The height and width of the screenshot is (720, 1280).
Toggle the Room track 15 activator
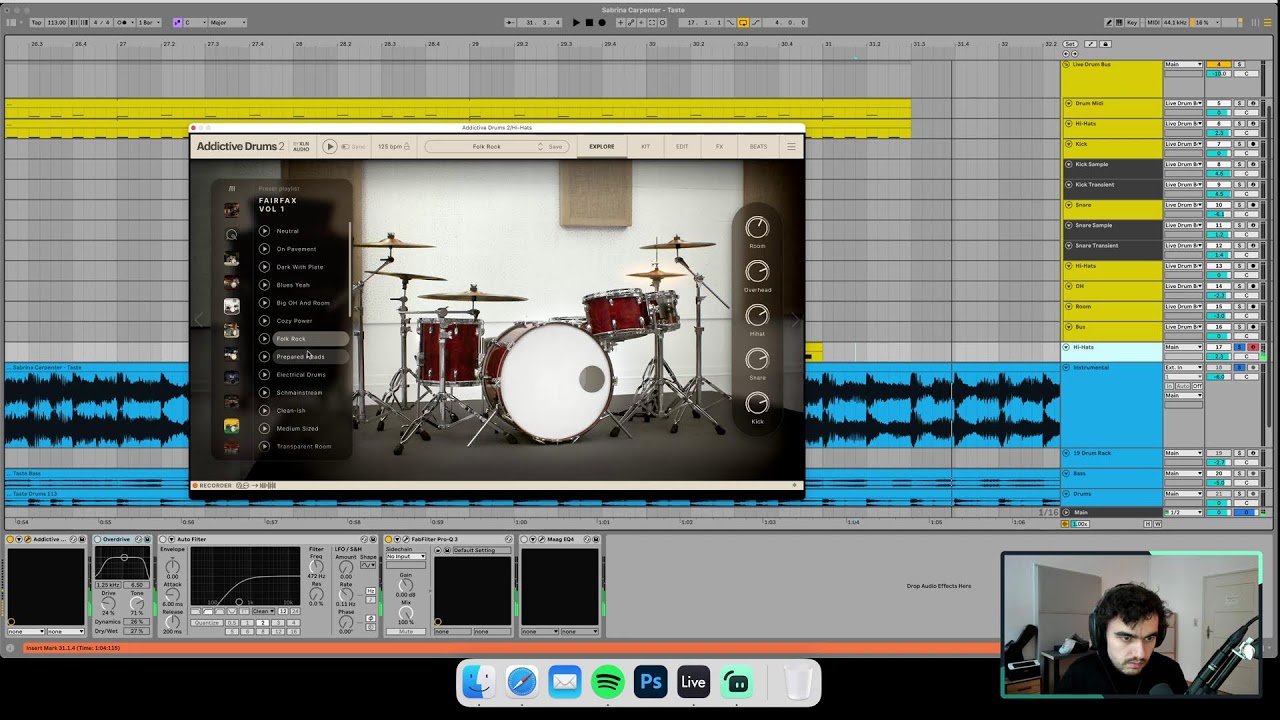[1219, 307]
